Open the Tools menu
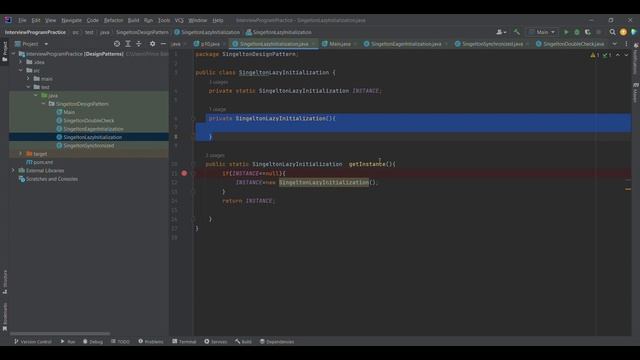 point(164,20)
